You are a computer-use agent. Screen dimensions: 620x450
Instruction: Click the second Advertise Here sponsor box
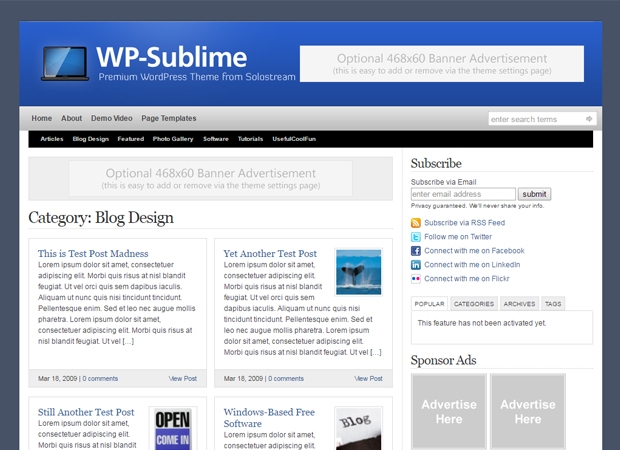click(528, 411)
